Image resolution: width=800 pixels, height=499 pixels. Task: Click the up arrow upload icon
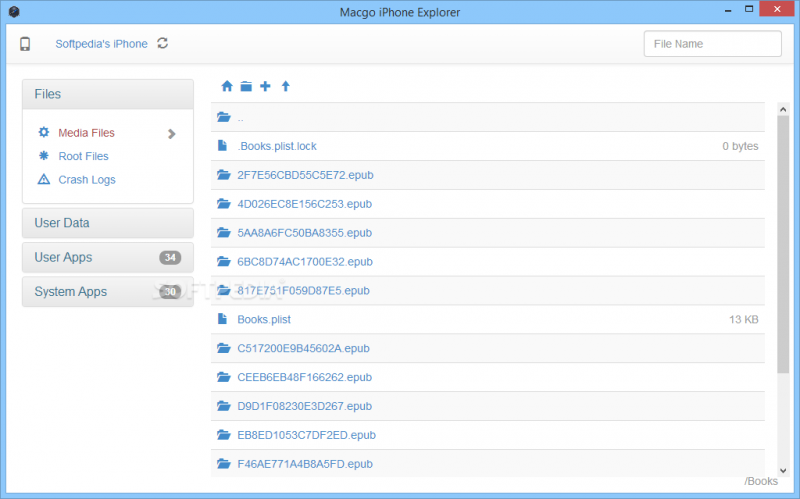click(286, 86)
